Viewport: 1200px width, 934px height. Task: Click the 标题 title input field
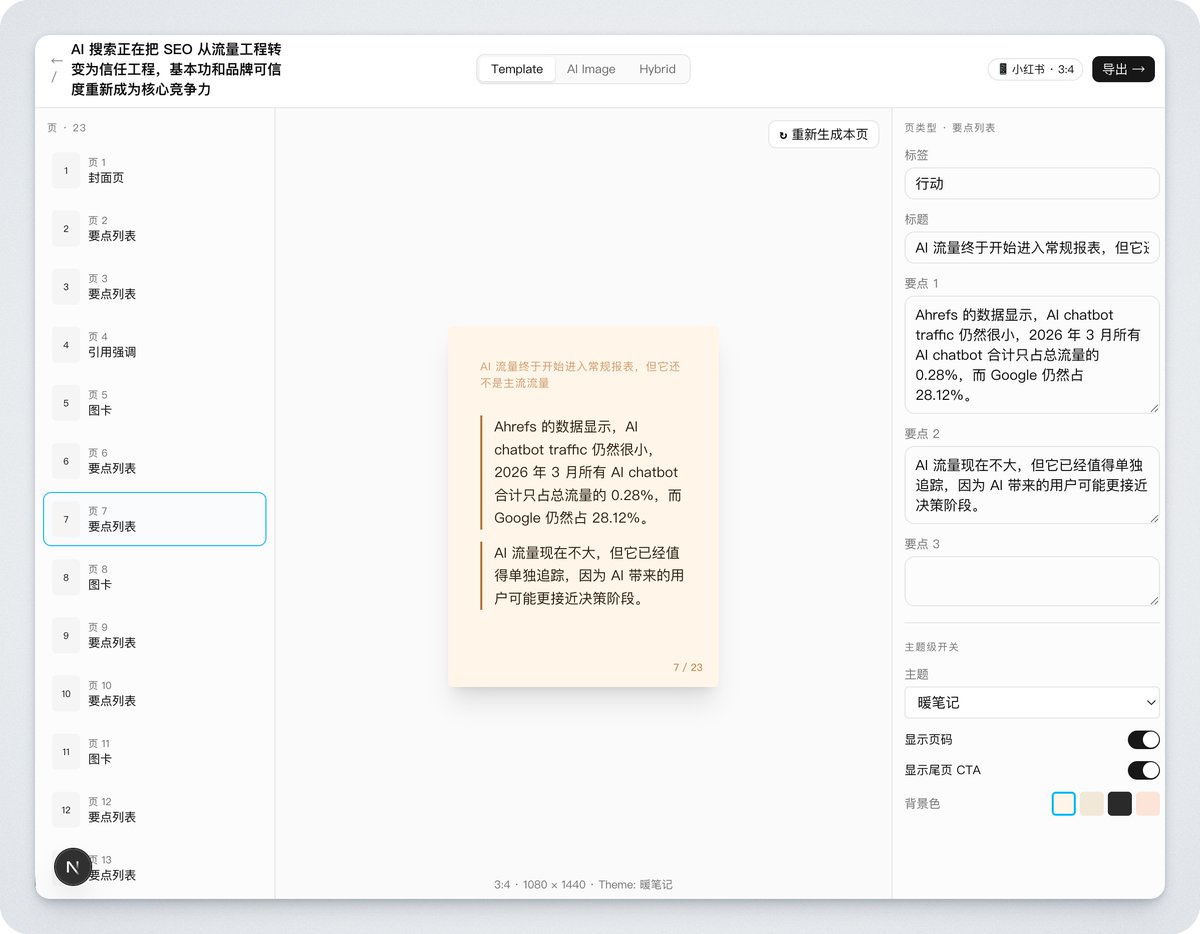click(x=1032, y=248)
